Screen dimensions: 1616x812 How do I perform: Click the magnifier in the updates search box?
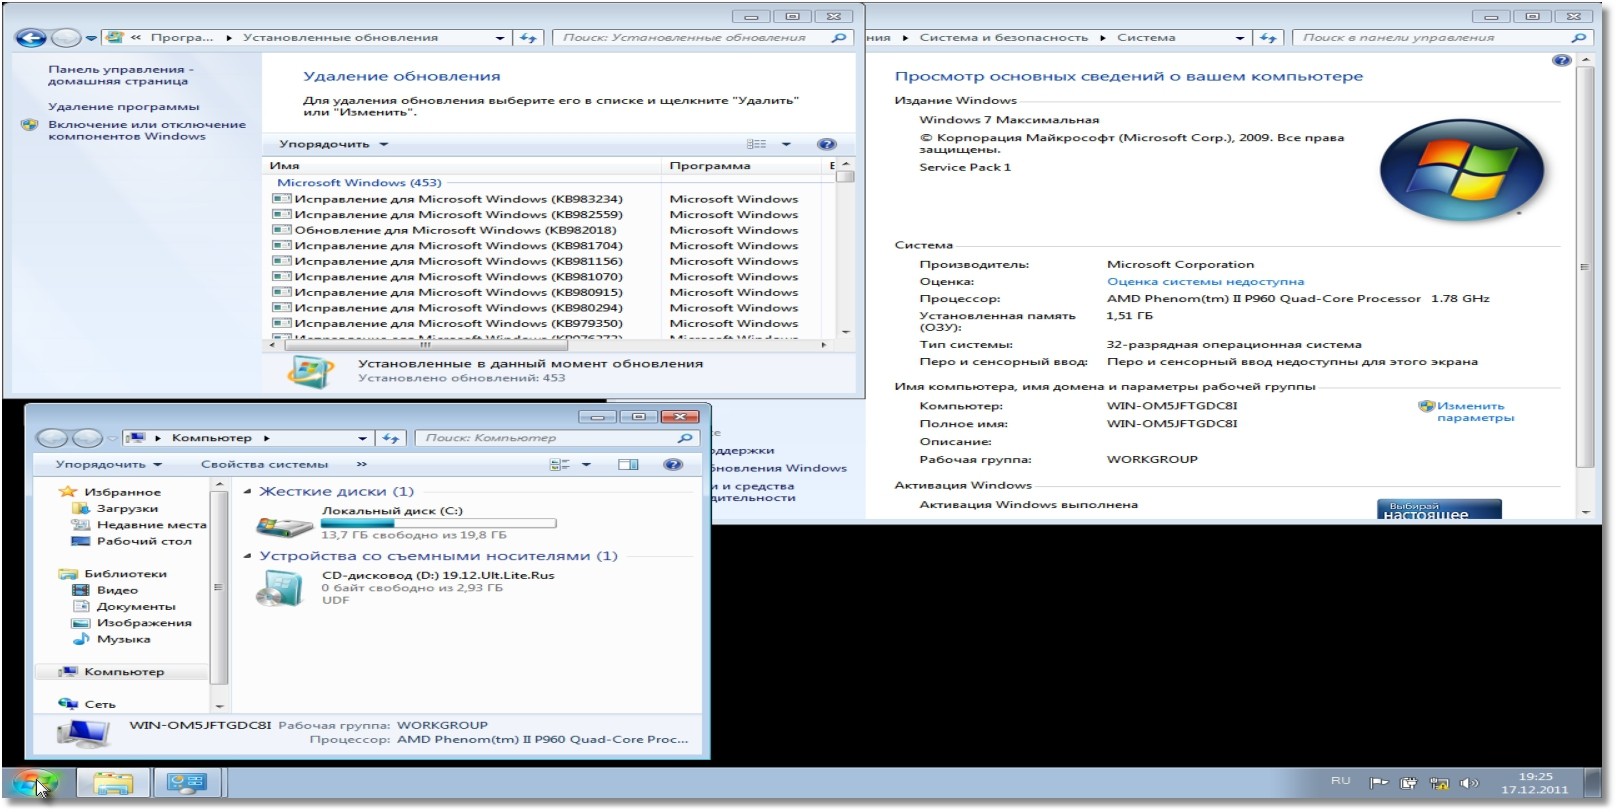tap(839, 38)
